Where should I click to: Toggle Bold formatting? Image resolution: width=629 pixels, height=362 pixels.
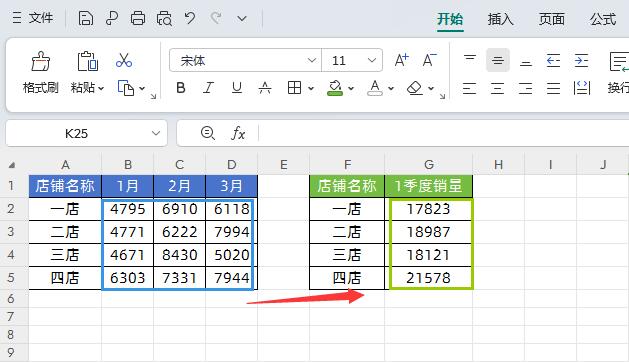pyautogui.click(x=181, y=87)
